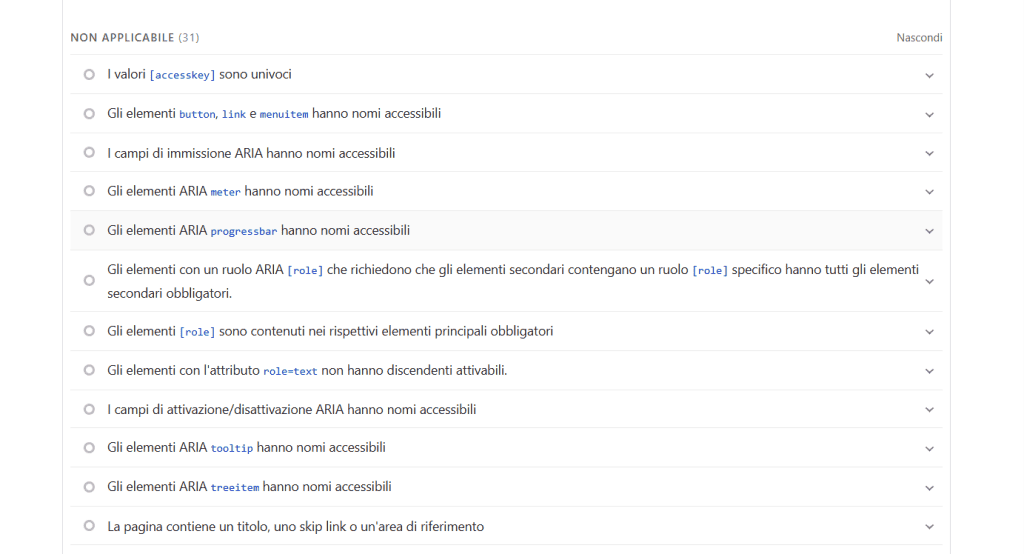This screenshot has height=554, width=1024.
Task: Click the blue 'role=text' code label
Action: point(290,371)
